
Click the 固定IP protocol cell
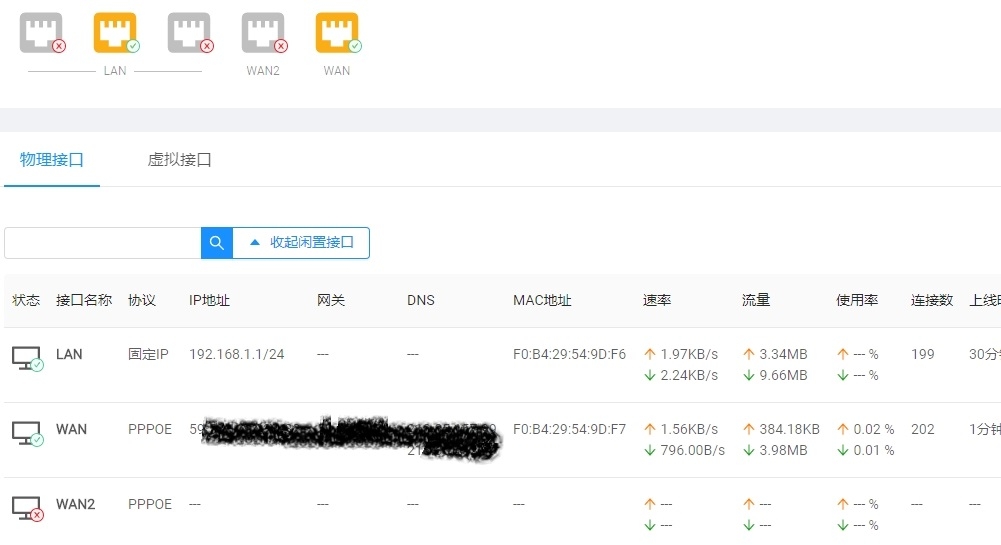click(x=148, y=354)
